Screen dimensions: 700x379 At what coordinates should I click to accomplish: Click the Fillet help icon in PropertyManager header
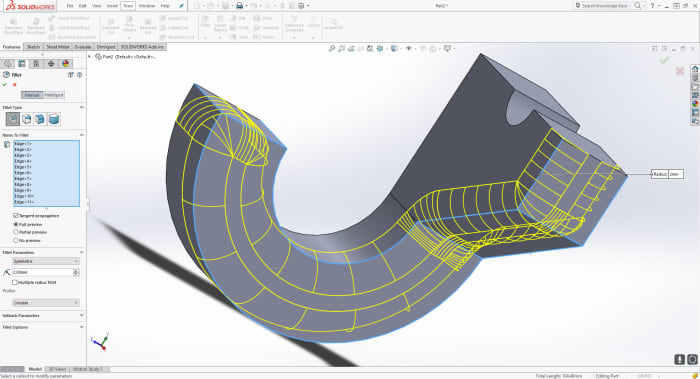[x=79, y=75]
